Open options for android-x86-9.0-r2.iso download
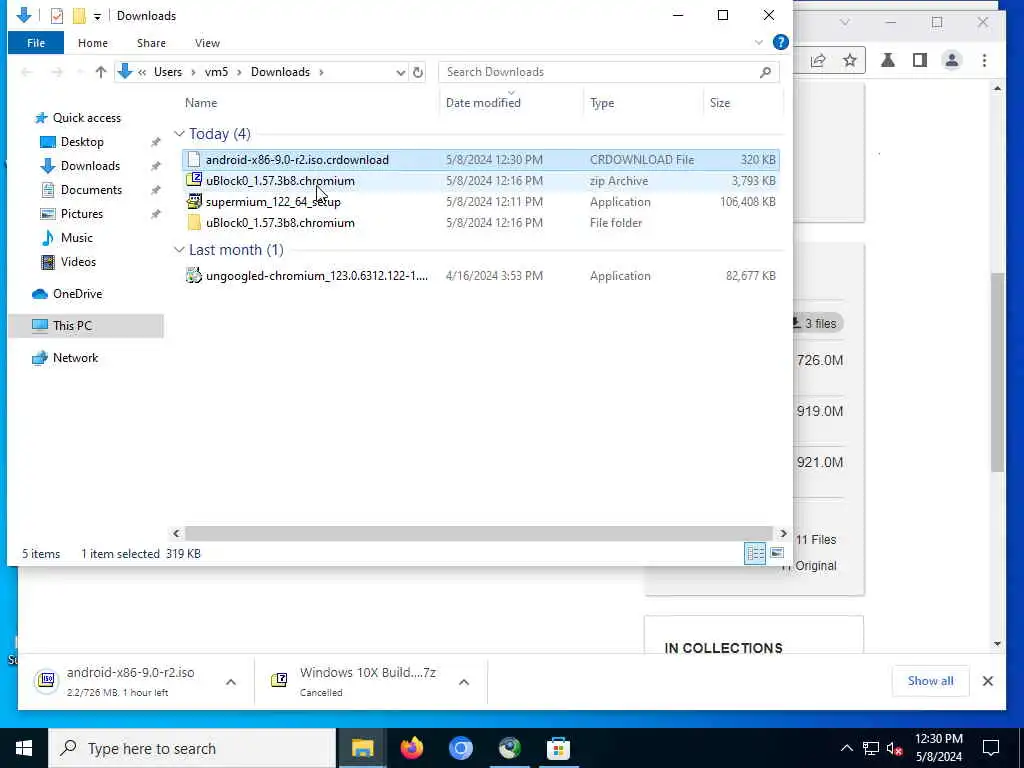Image resolution: width=1024 pixels, height=768 pixels. 231,682
